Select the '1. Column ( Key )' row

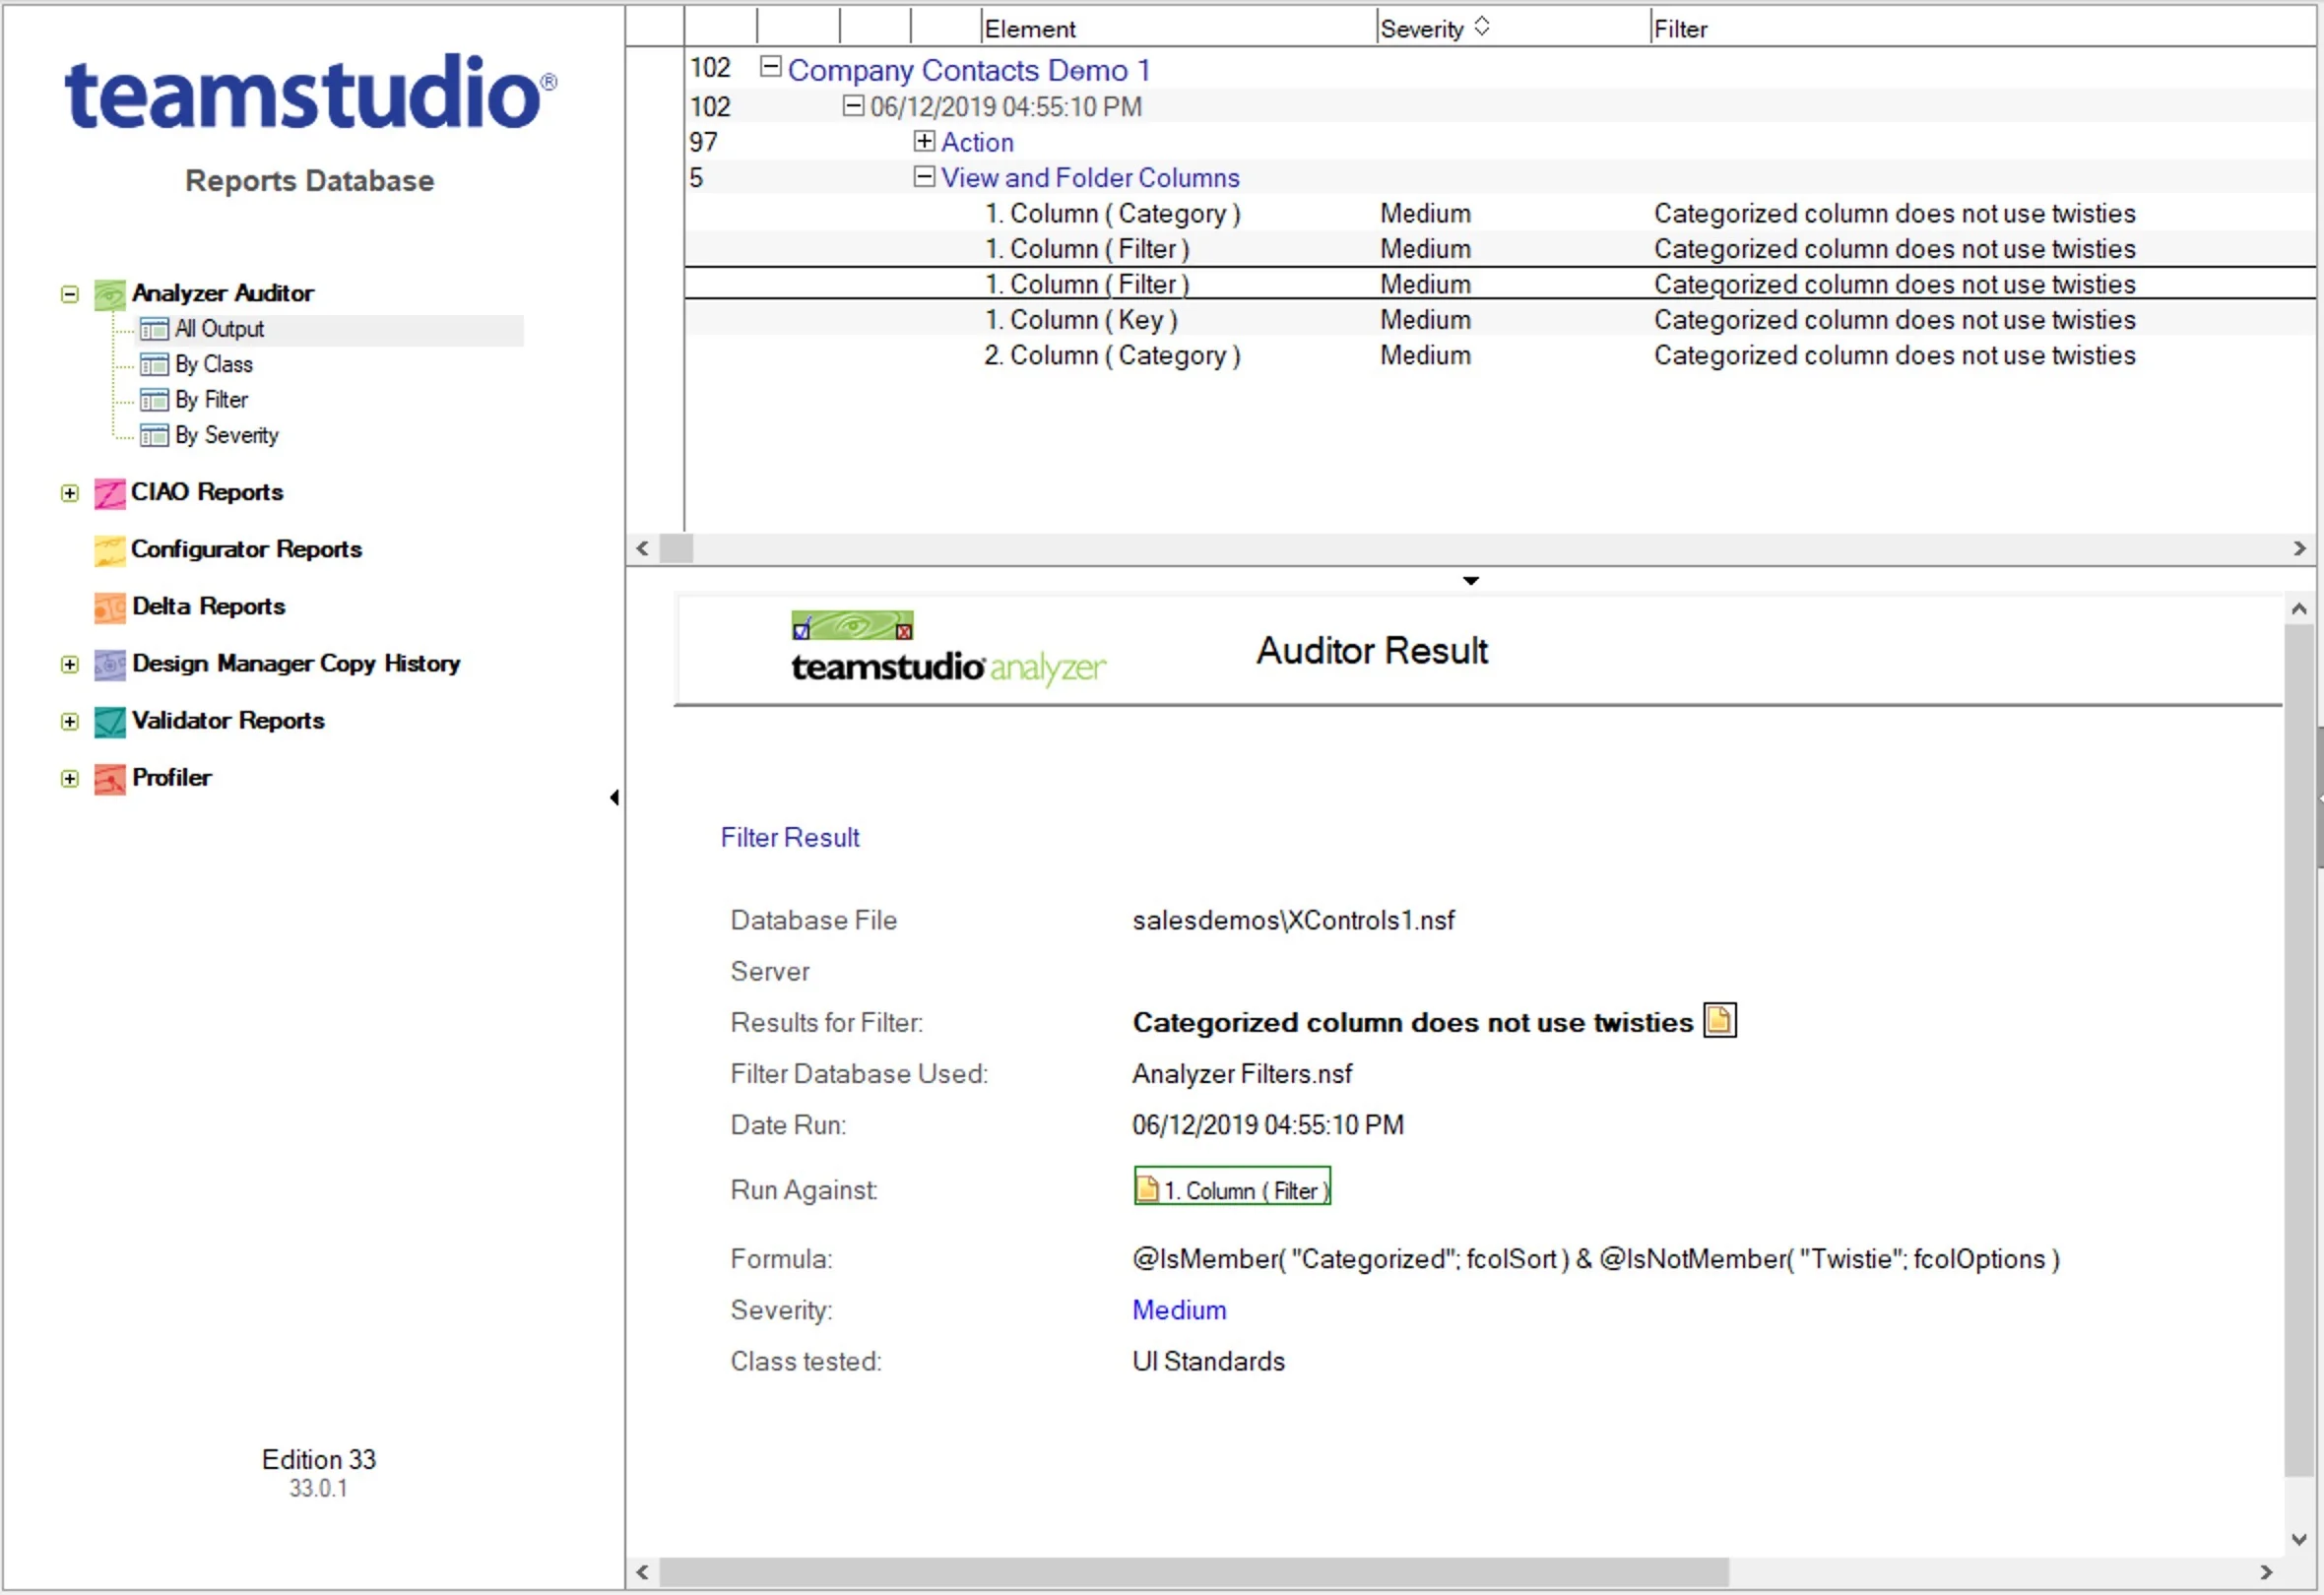pyautogui.click(x=1500, y=319)
